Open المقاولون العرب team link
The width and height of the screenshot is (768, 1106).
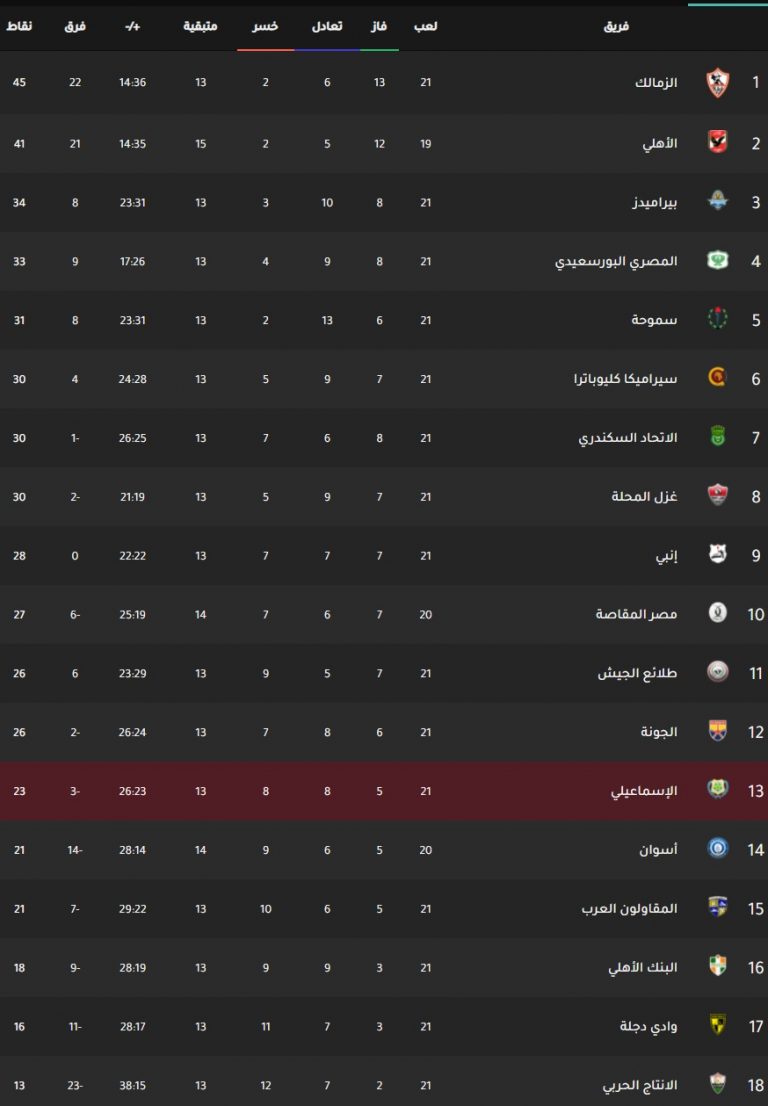click(x=629, y=908)
